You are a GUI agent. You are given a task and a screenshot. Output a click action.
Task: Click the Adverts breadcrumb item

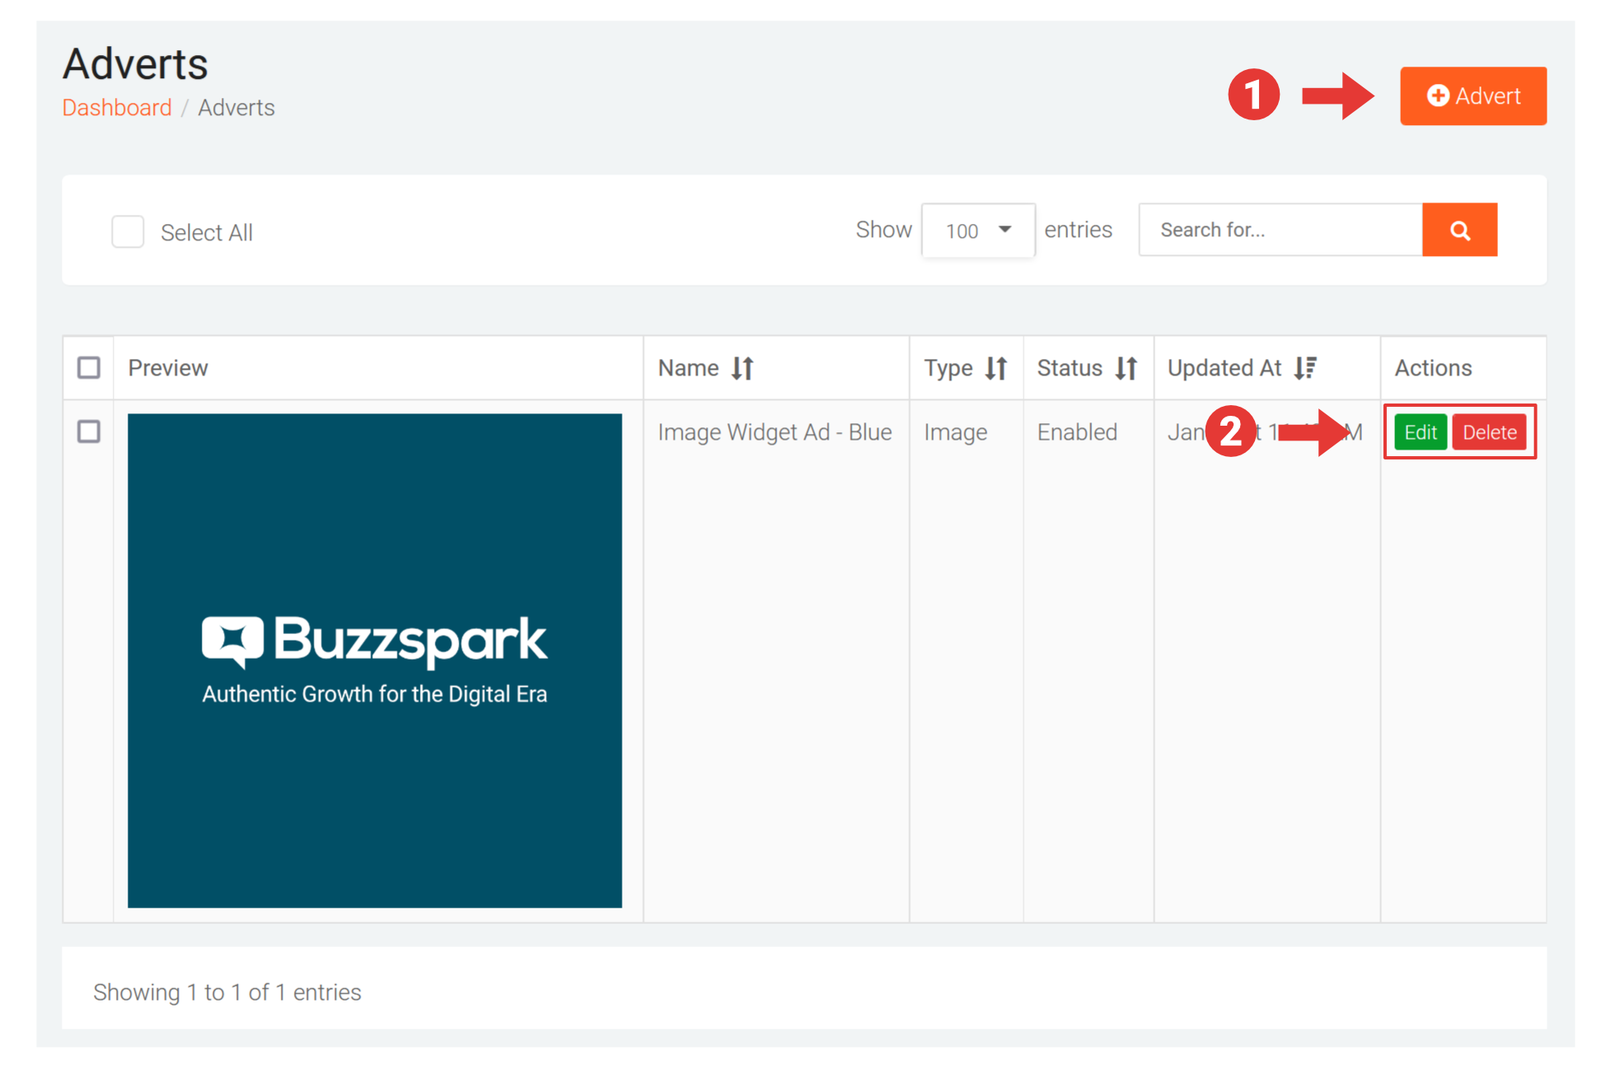click(236, 108)
